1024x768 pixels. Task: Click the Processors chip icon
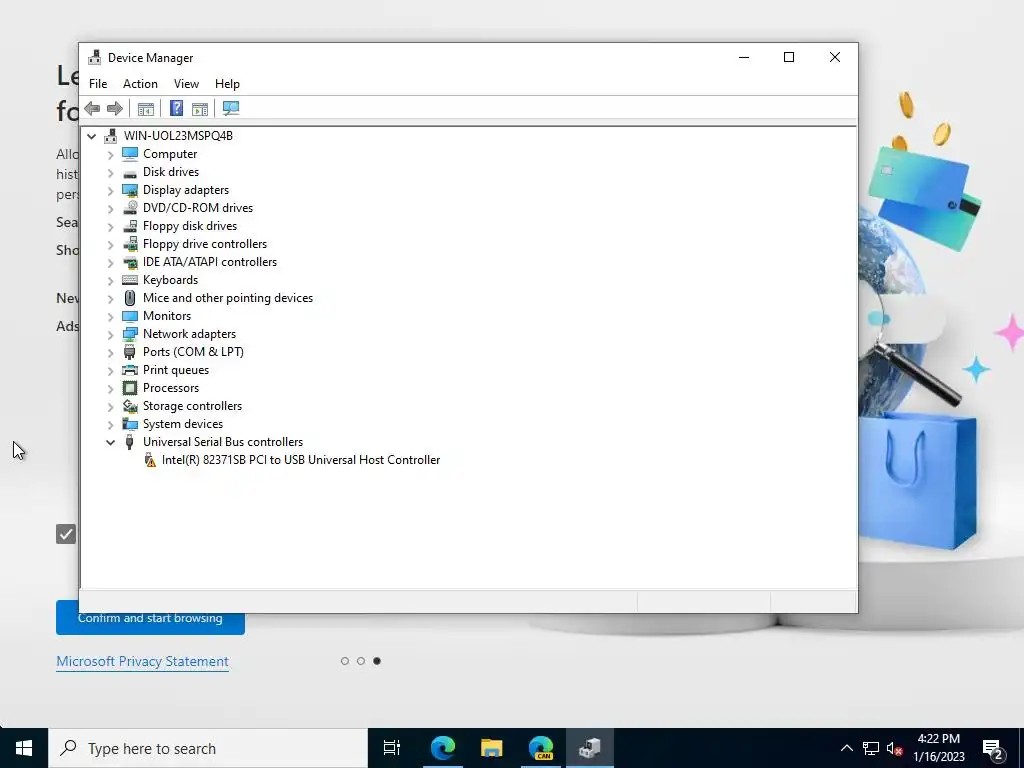tap(130, 388)
